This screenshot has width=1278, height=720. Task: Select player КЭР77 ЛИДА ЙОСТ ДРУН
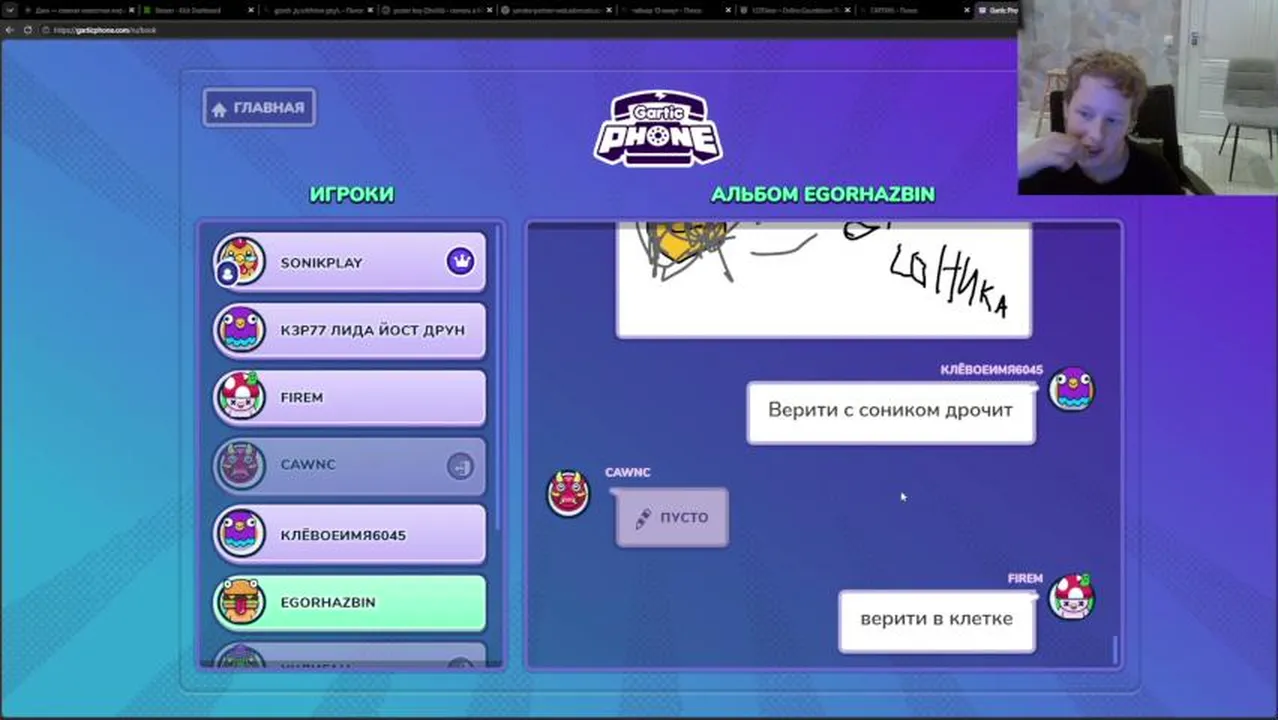click(x=349, y=330)
